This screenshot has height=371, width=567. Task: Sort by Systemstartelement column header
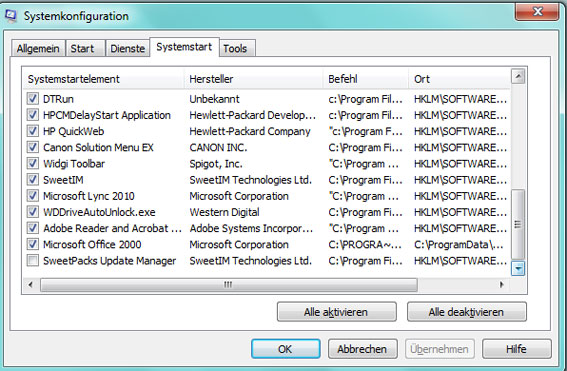click(104, 79)
